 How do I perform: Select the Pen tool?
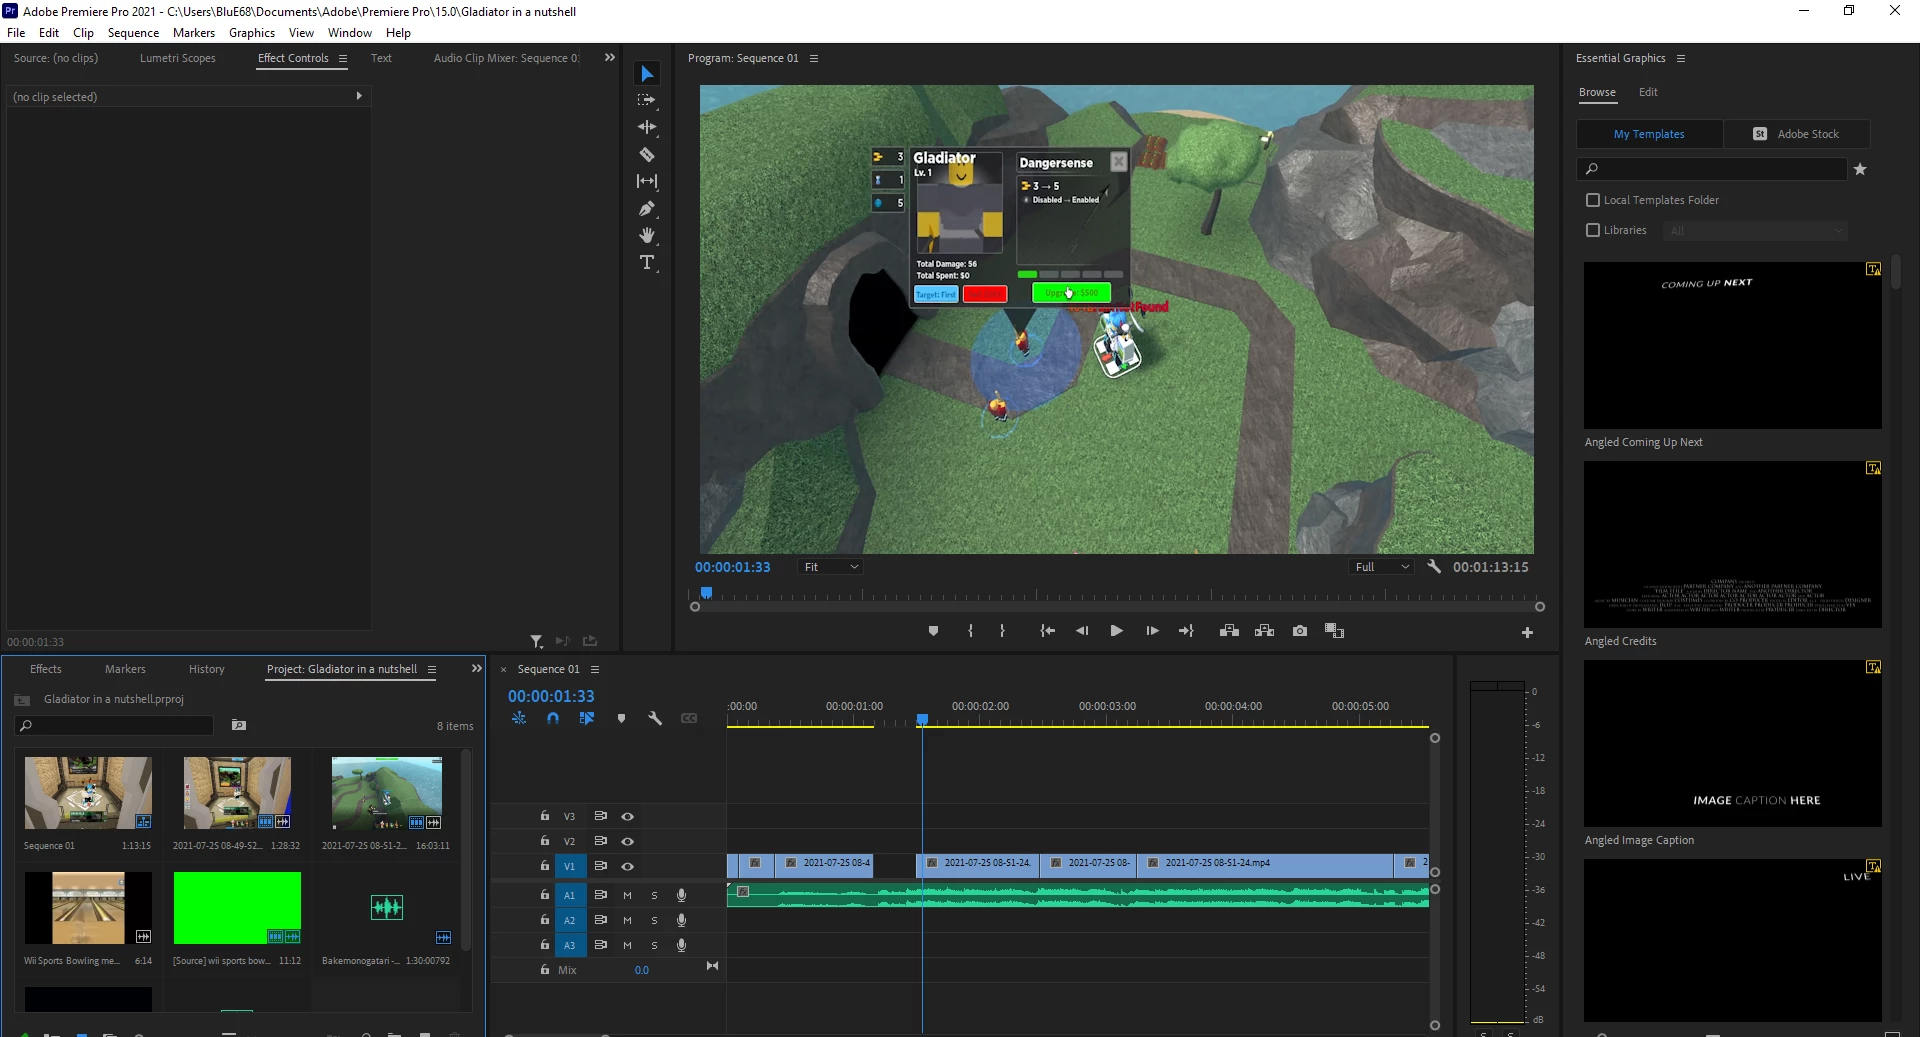647,209
